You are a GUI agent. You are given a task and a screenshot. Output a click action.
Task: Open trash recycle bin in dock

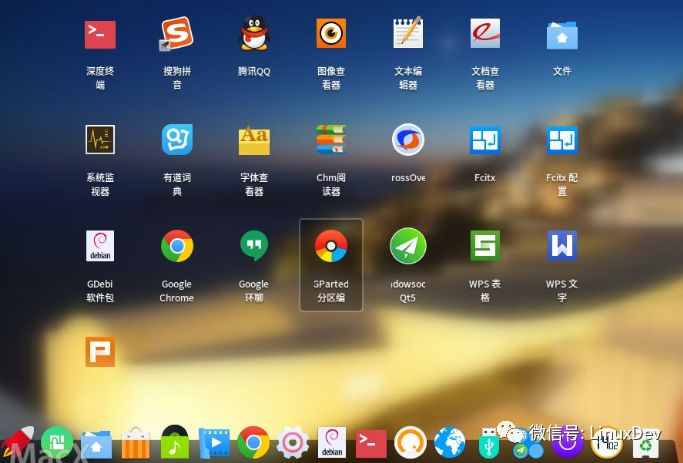[646, 444]
